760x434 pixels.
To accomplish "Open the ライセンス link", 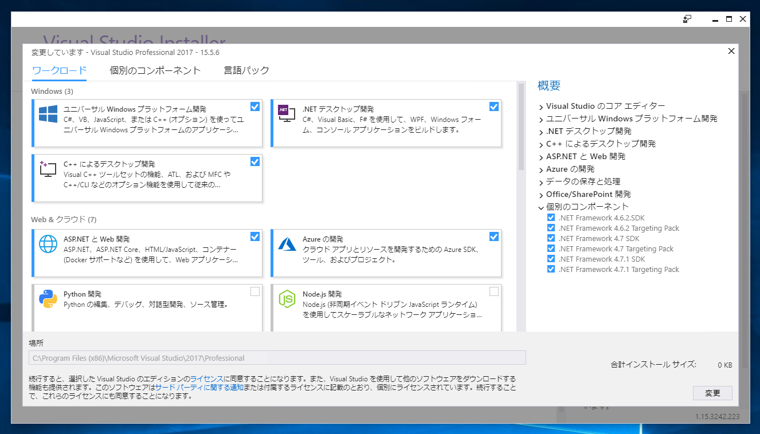I will click(x=206, y=379).
